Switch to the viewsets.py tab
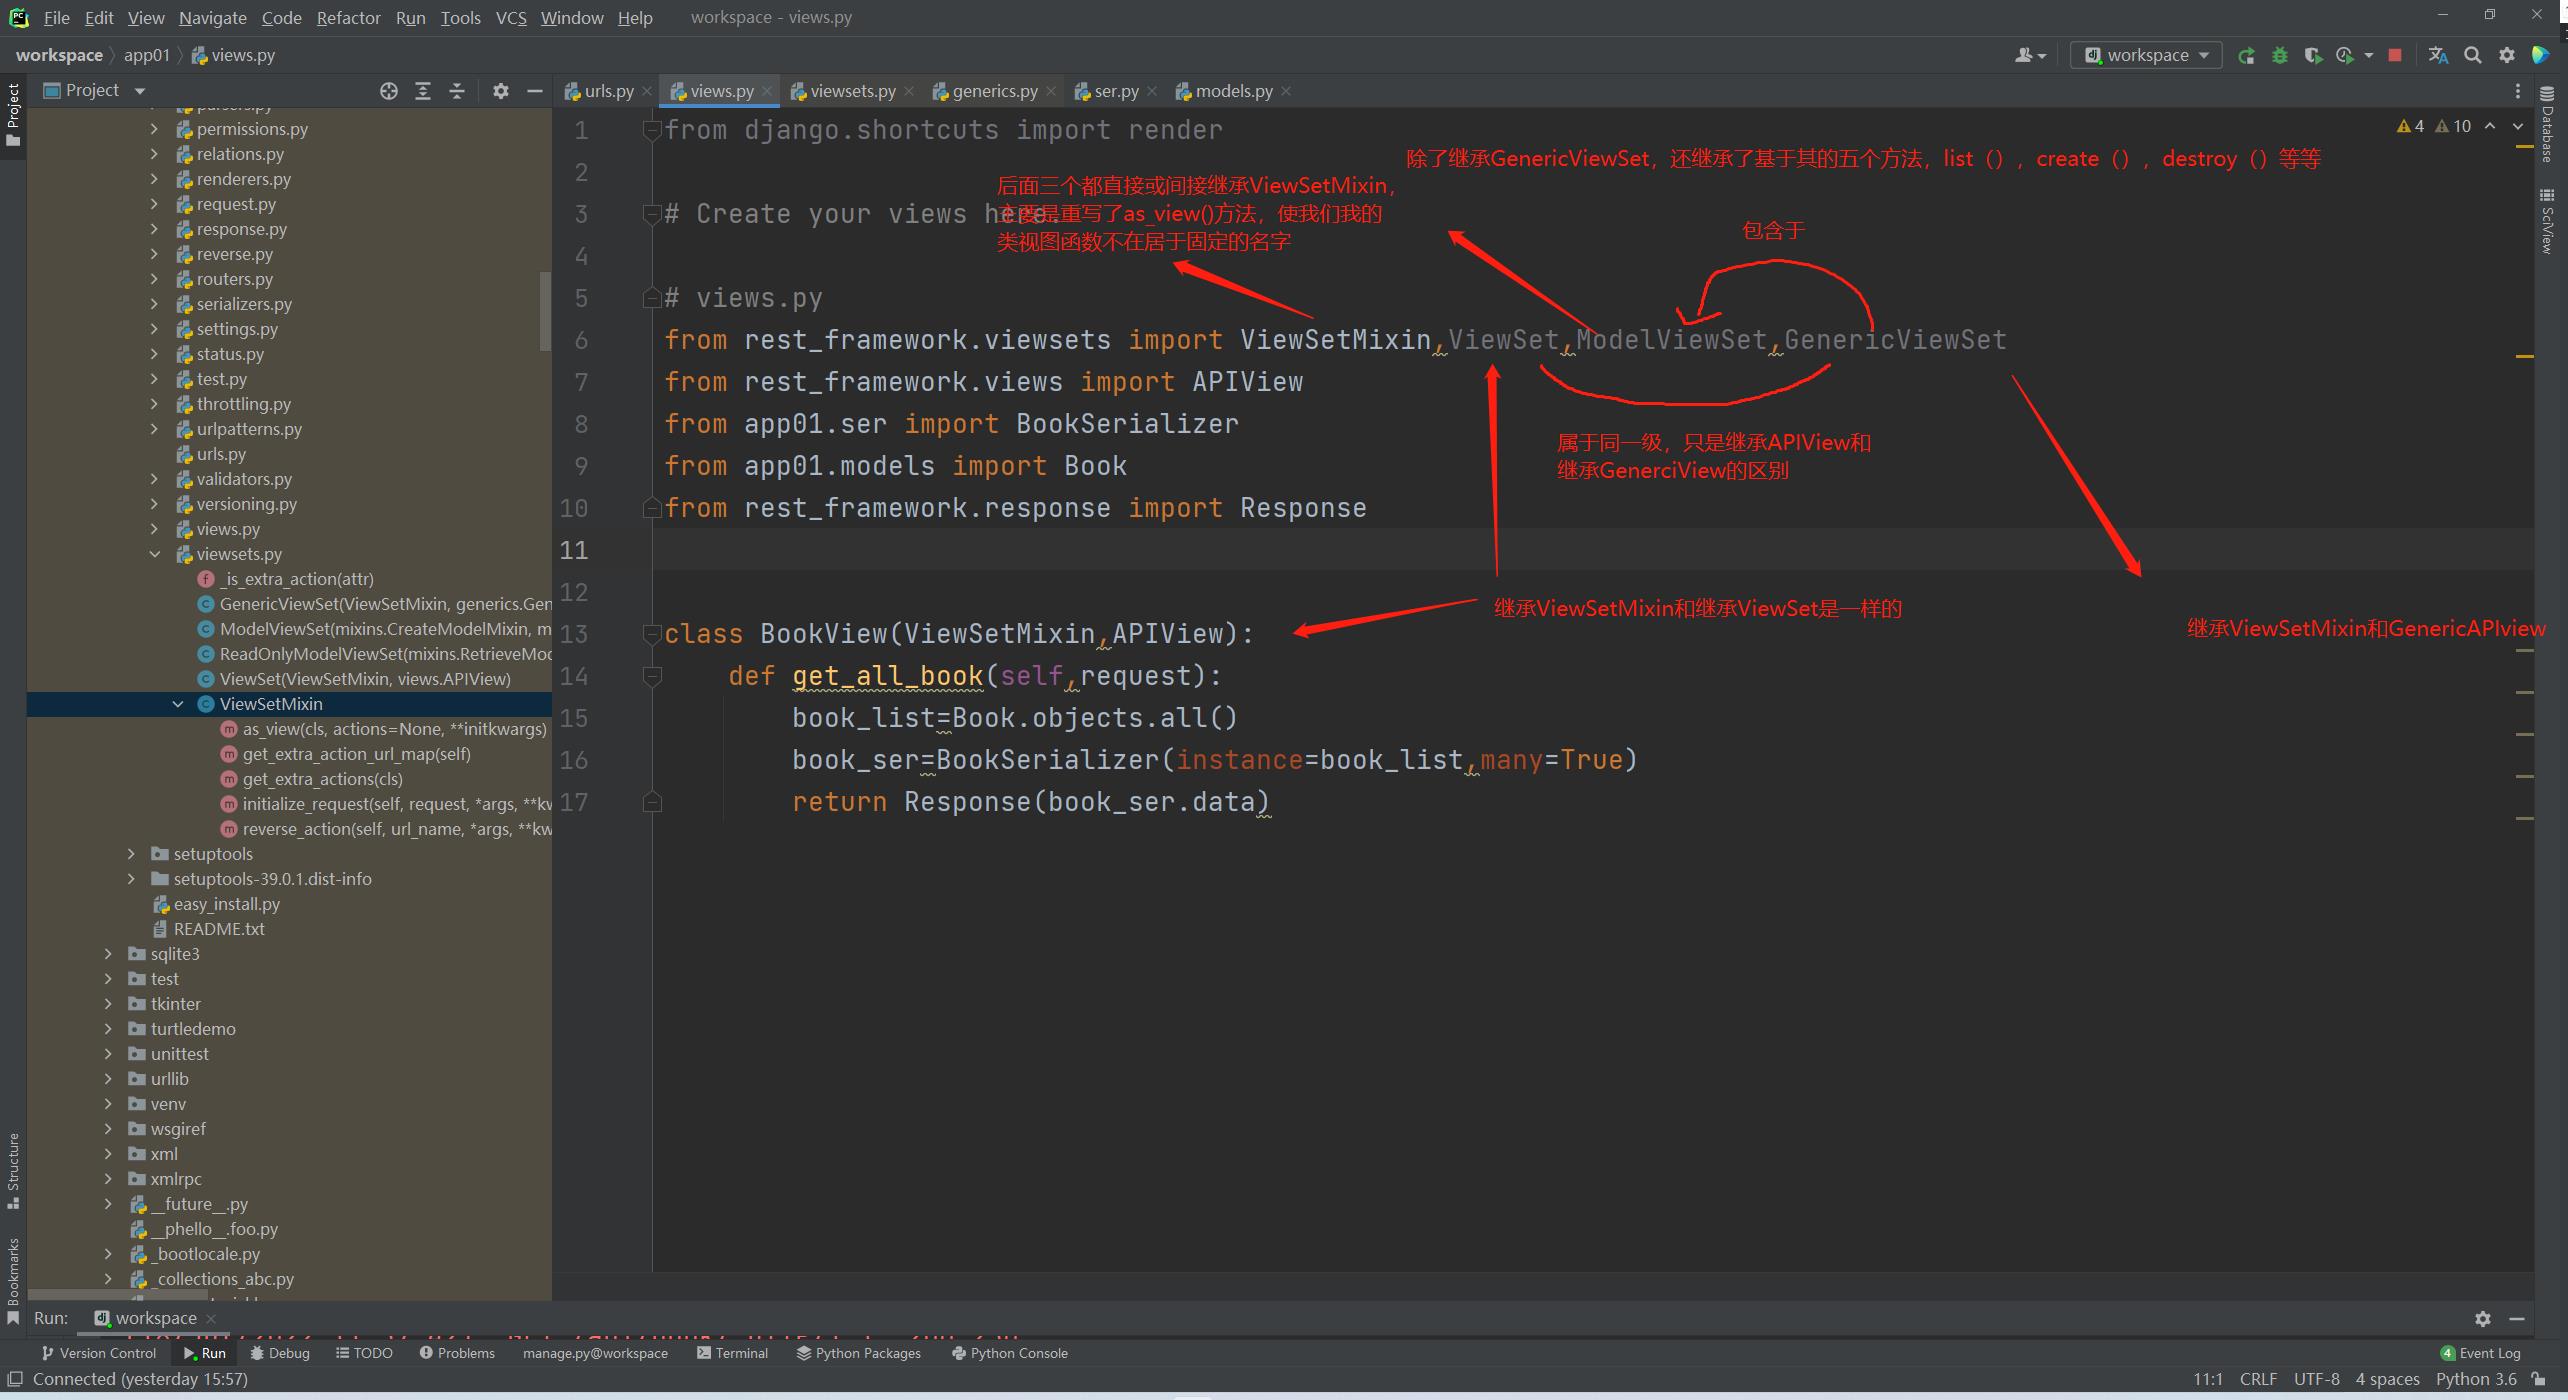 tap(852, 91)
